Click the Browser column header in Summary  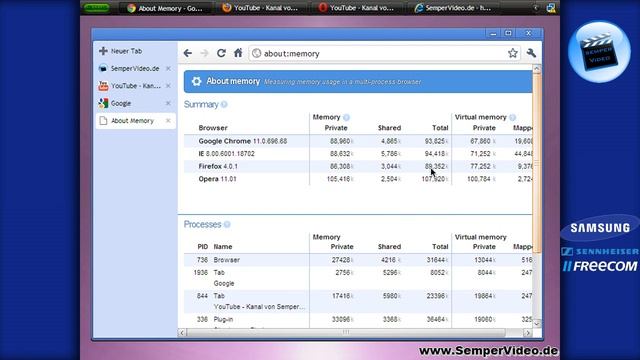[x=213, y=128]
